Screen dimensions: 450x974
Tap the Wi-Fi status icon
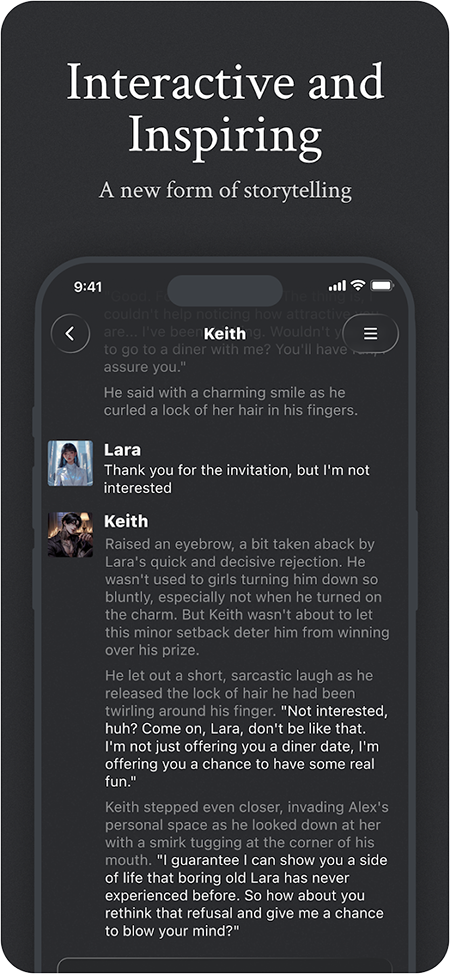357,286
